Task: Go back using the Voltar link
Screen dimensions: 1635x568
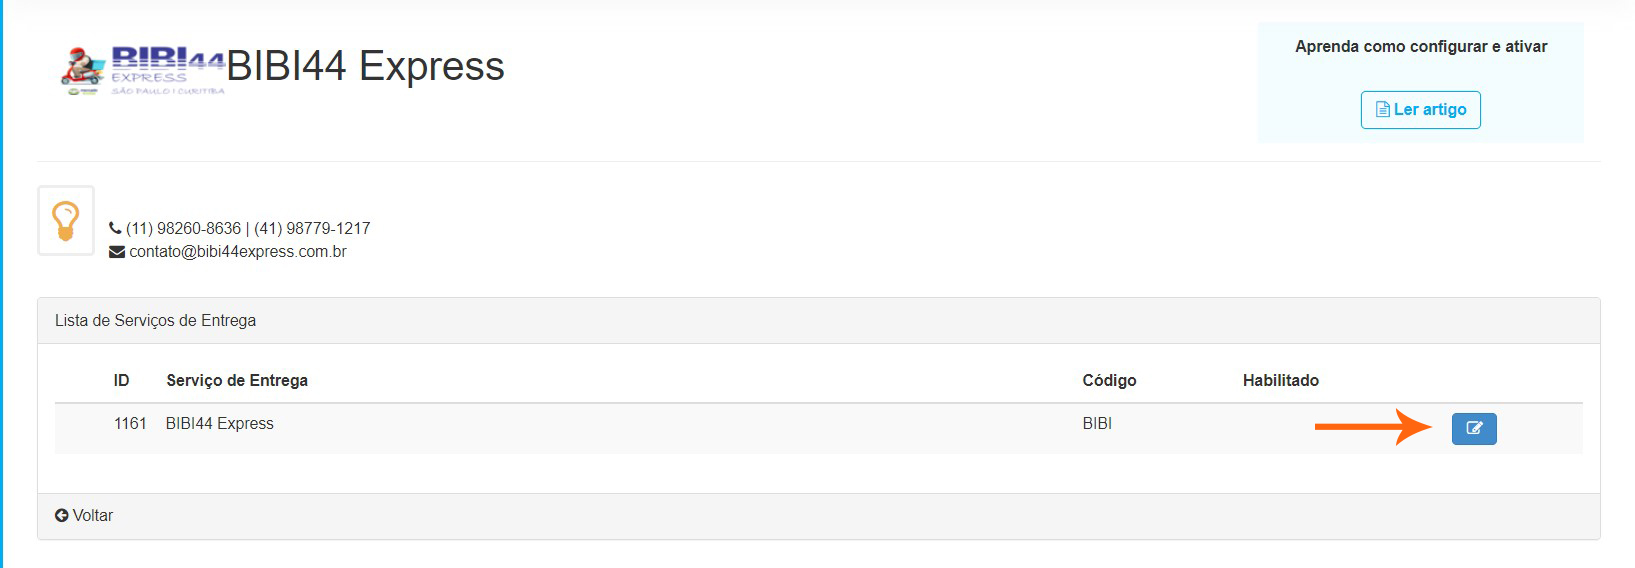Action: click(x=92, y=515)
